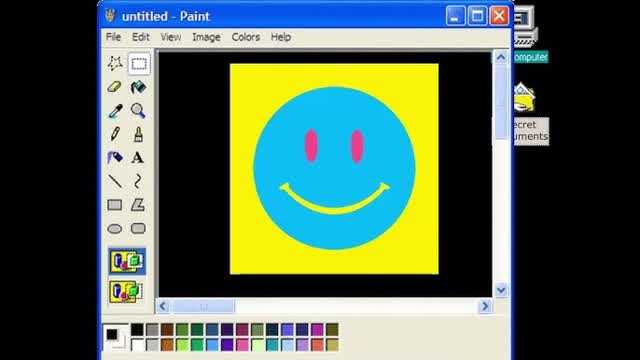The width and height of the screenshot is (640, 360).
Task: Open the Help menu
Action: [x=281, y=37]
